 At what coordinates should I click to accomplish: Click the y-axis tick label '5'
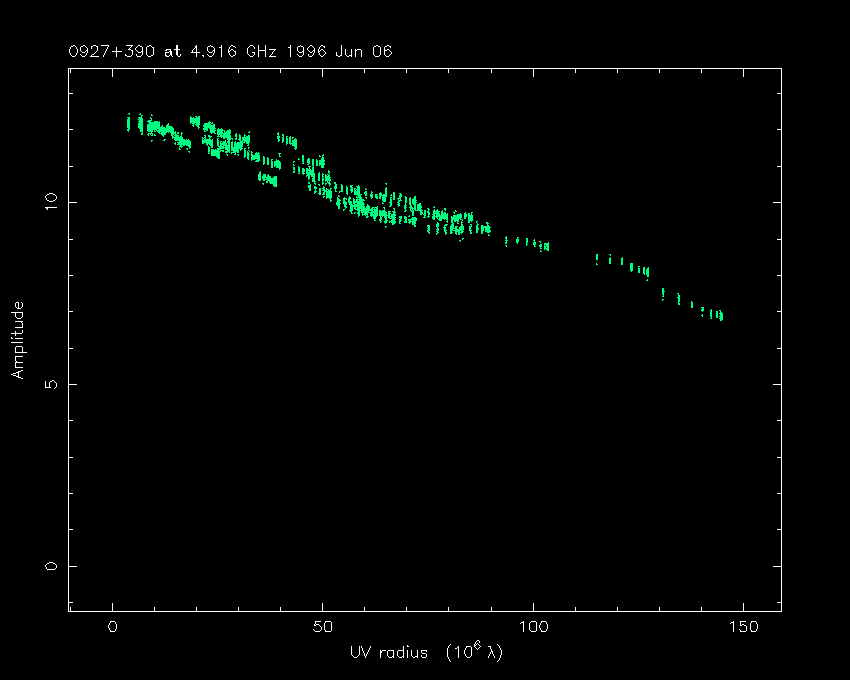[51, 384]
